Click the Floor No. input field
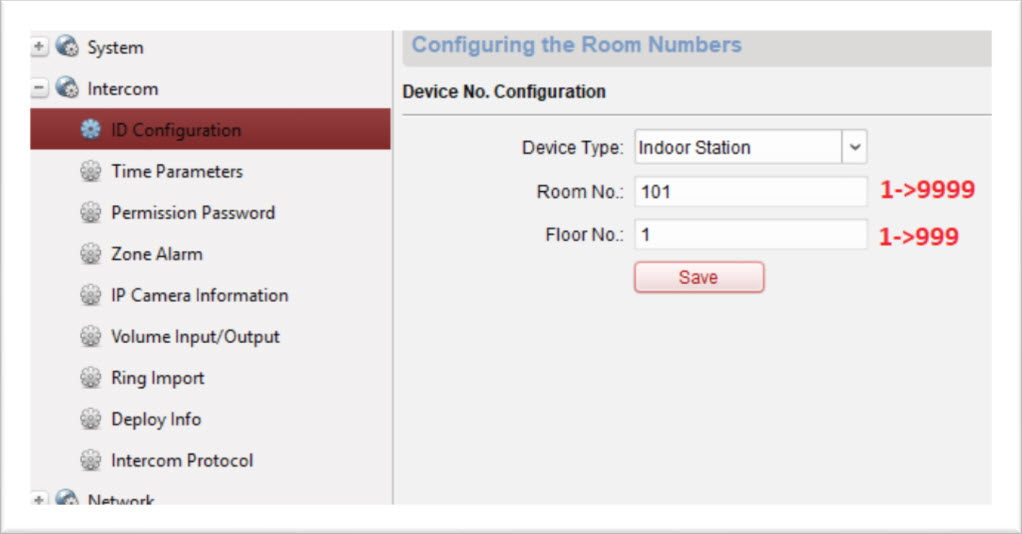1022x534 pixels. point(750,235)
